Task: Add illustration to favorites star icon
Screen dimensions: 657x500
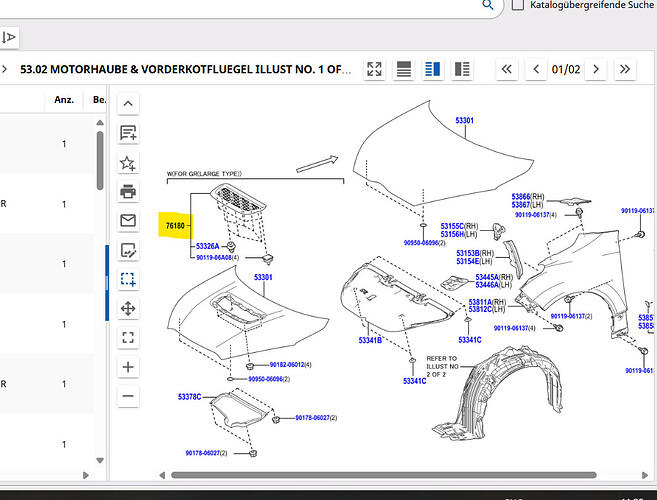Action: 128,162
